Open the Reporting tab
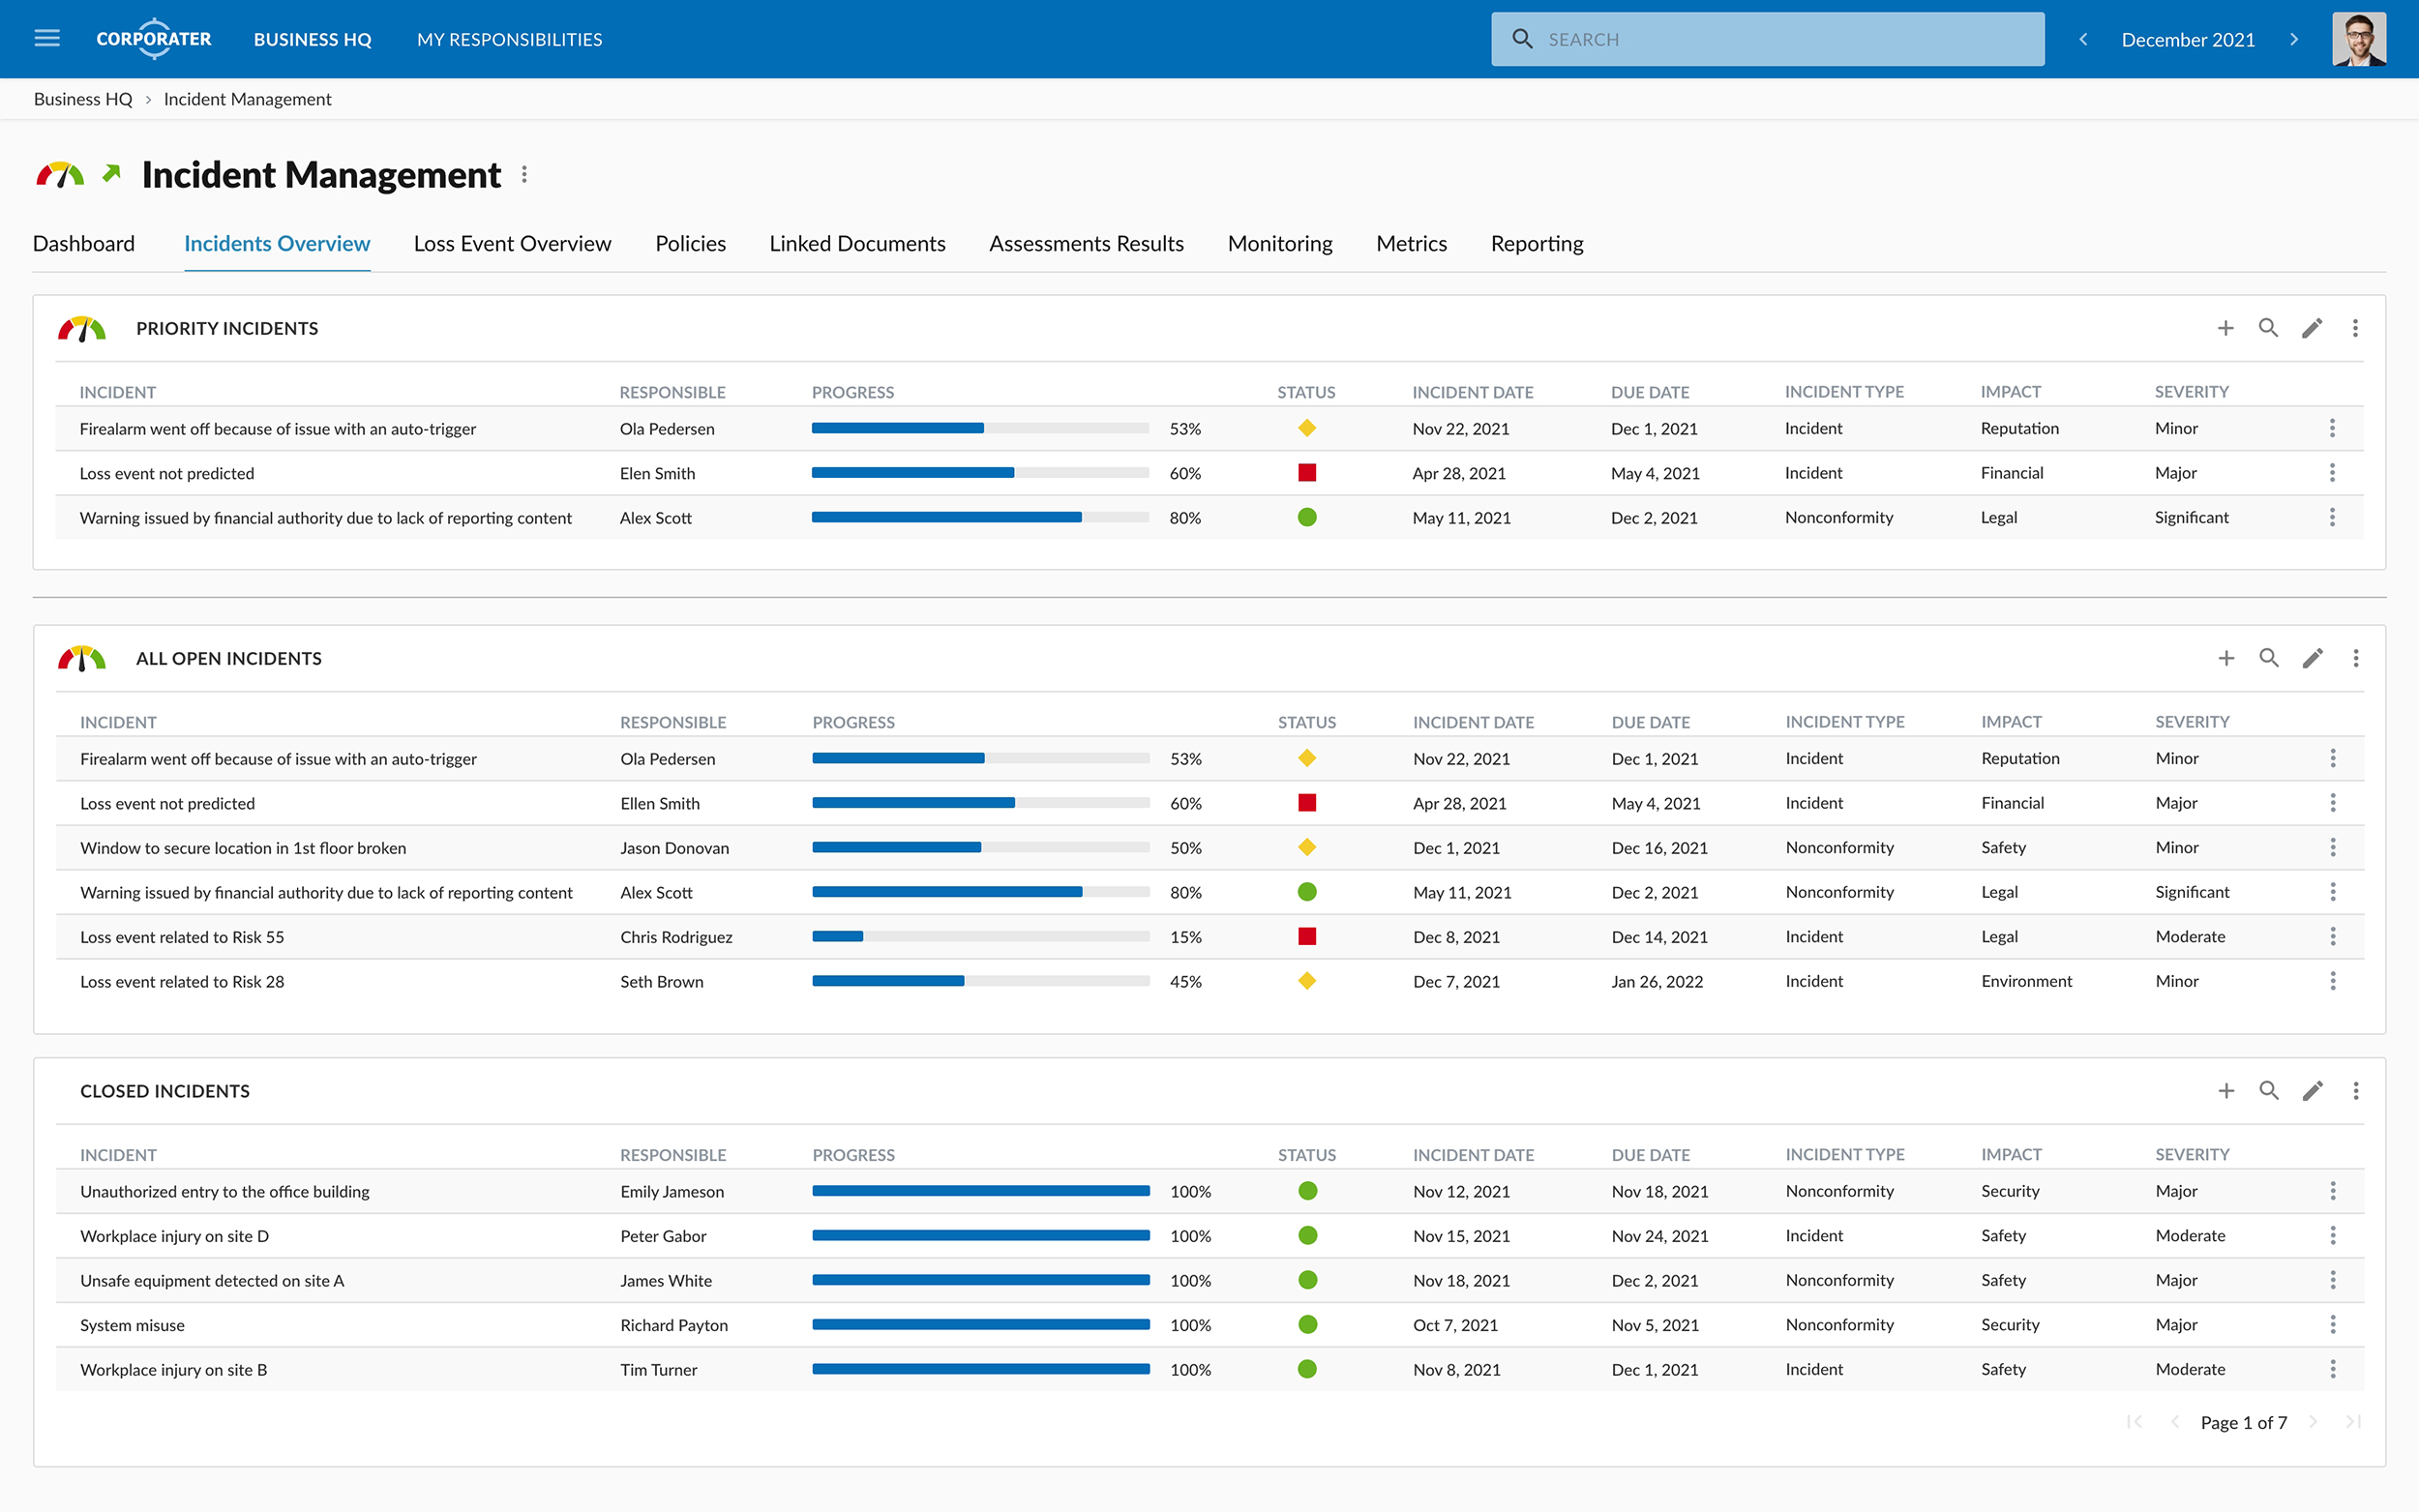Image resolution: width=2419 pixels, height=1512 pixels. (x=1536, y=244)
